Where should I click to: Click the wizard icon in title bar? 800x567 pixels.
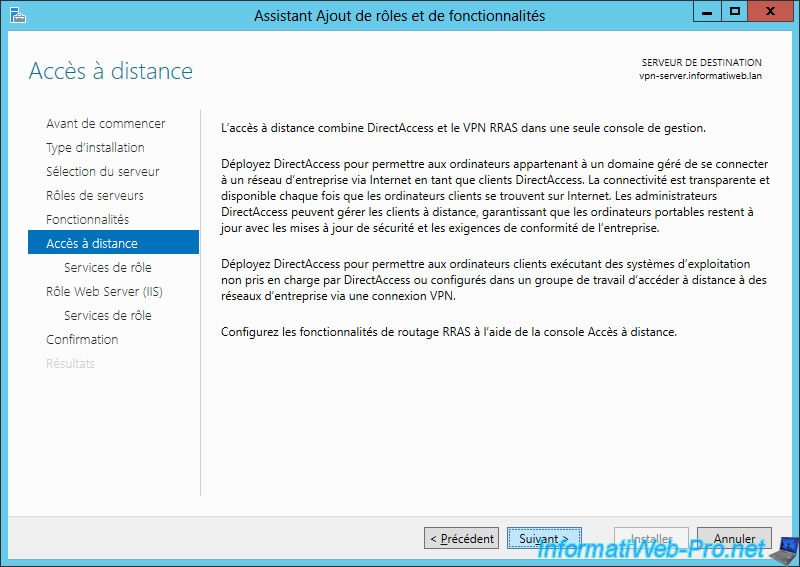pyautogui.click(x=17, y=15)
